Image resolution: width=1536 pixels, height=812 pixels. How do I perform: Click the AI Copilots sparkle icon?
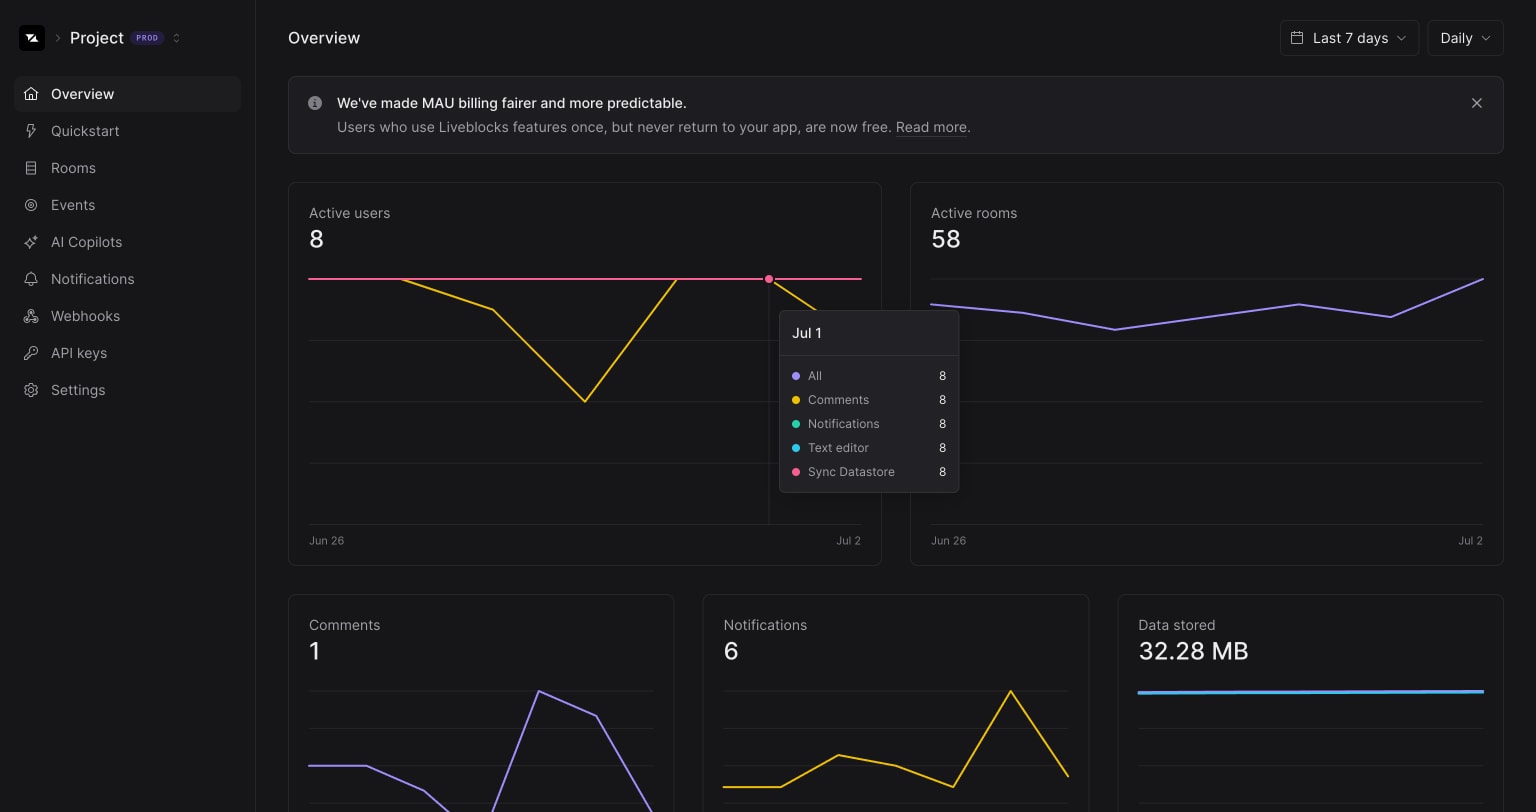[31, 242]
